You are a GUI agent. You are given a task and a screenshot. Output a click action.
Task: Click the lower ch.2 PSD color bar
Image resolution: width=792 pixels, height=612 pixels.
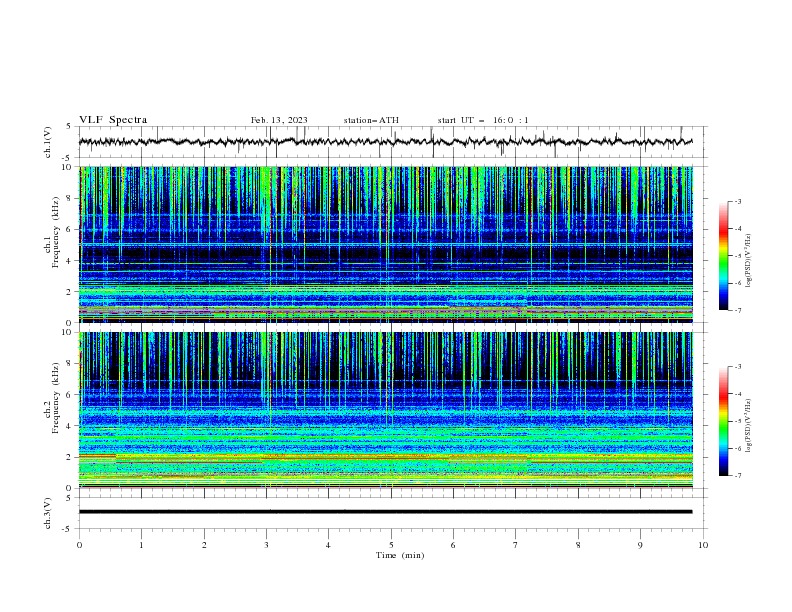pos(723,421)
